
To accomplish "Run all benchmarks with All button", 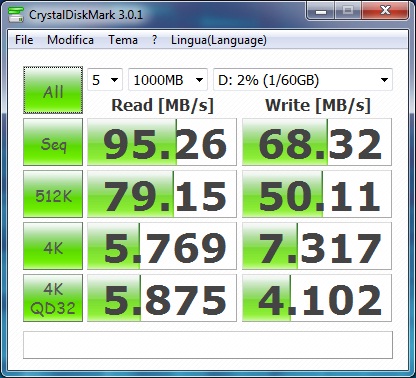I will (53, 90).
